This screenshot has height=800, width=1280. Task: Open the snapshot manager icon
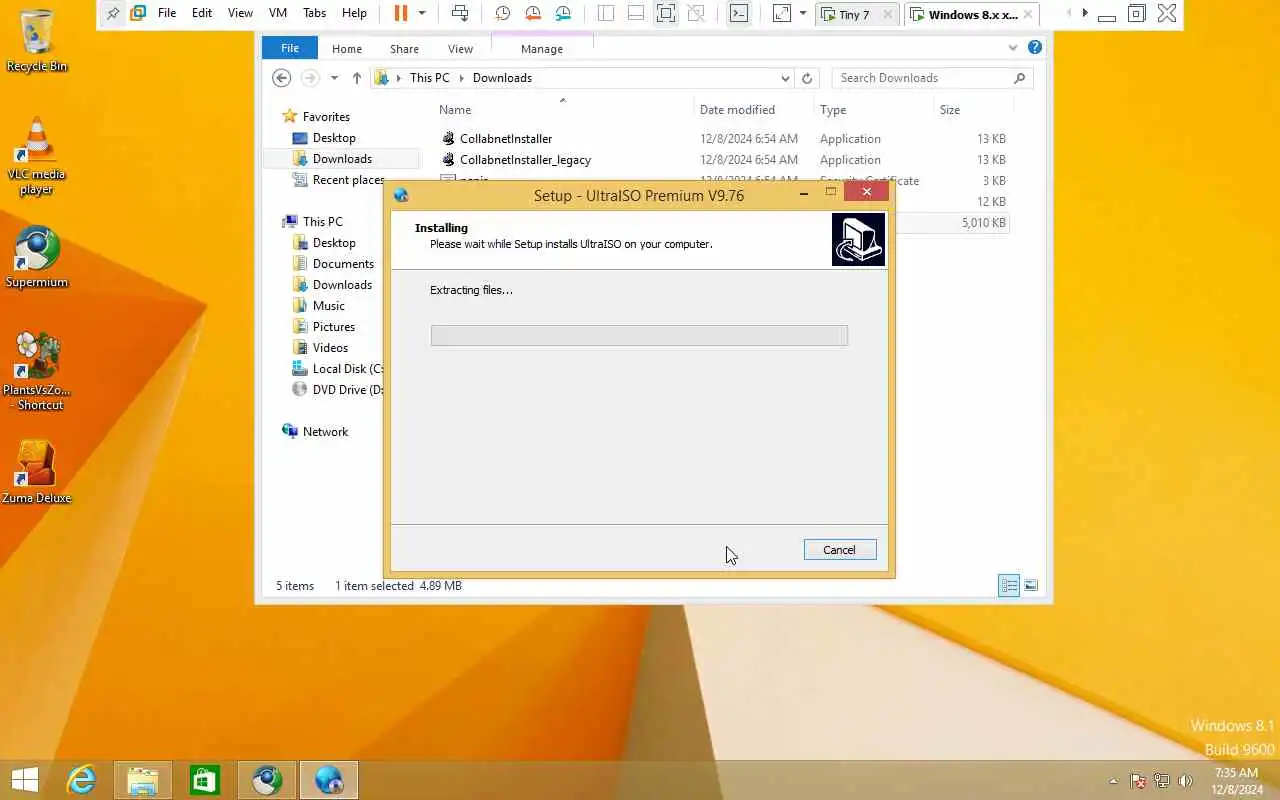[564, 13]
